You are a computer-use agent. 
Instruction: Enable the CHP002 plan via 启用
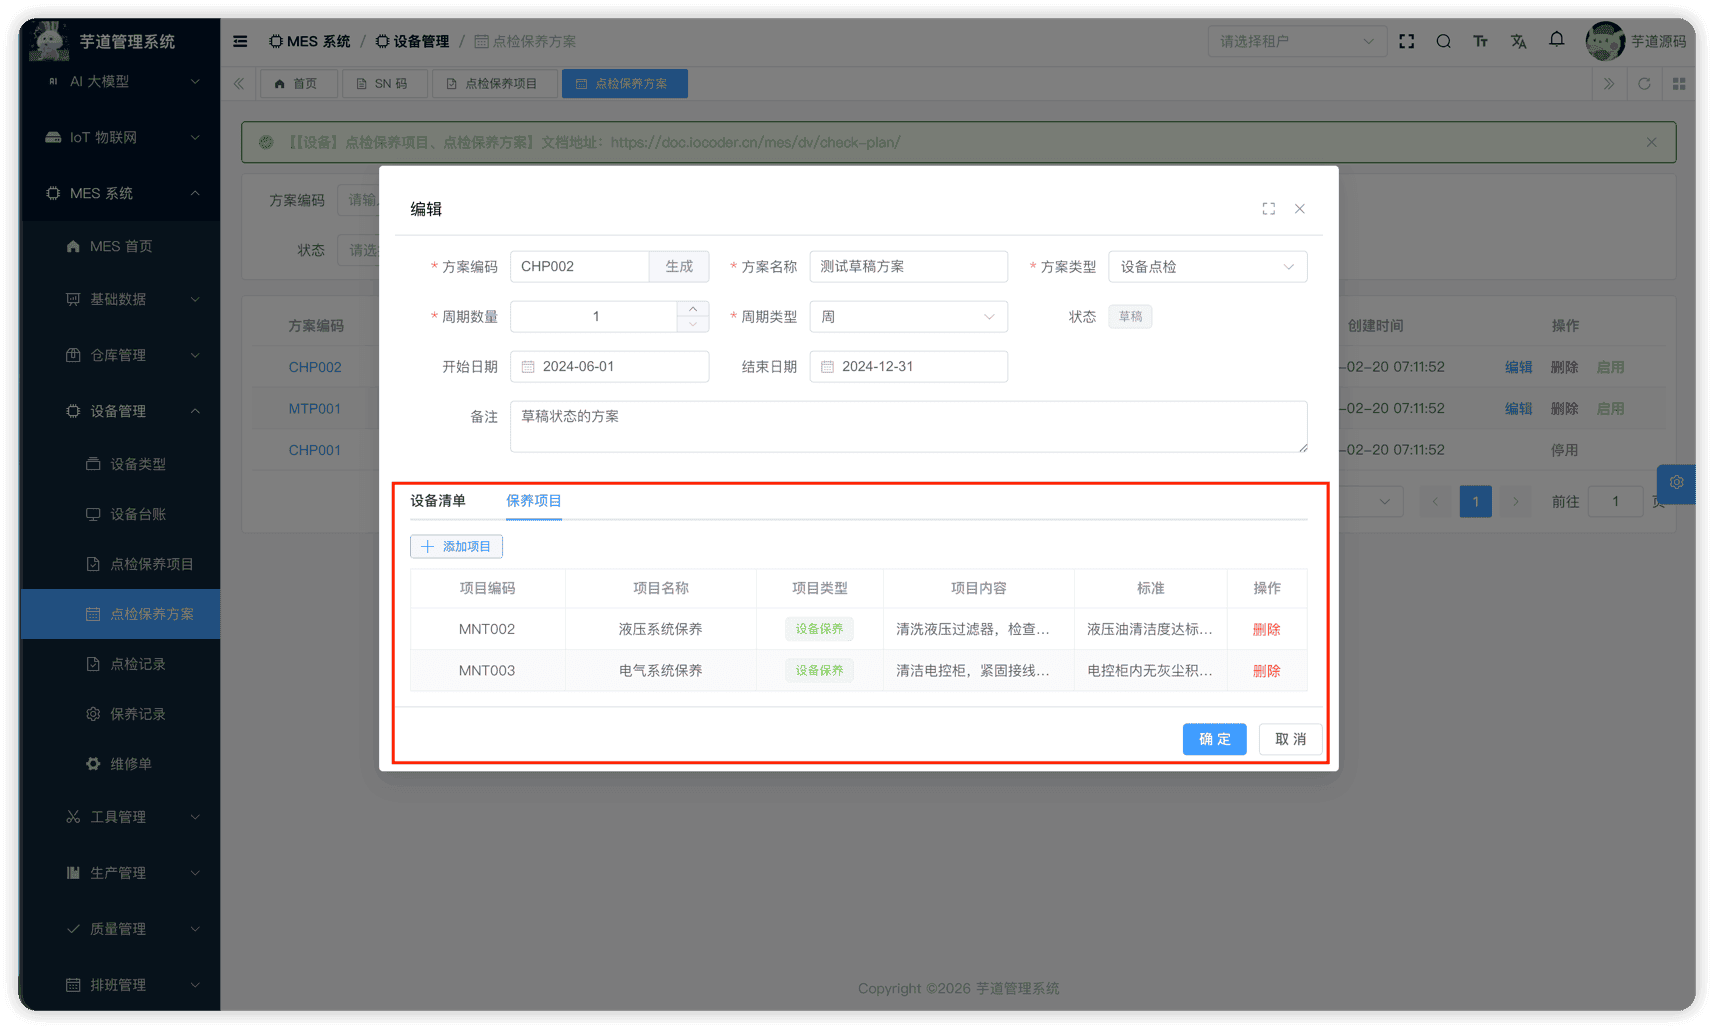[1610, 367]
